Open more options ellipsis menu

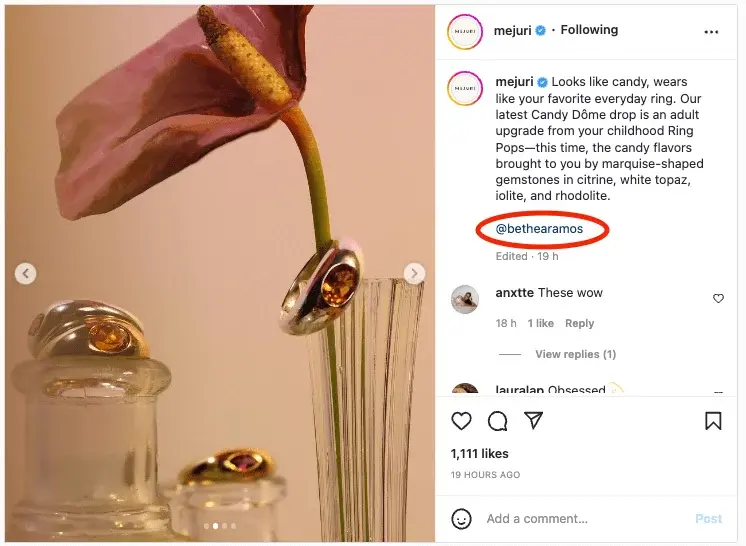point(711,32)
